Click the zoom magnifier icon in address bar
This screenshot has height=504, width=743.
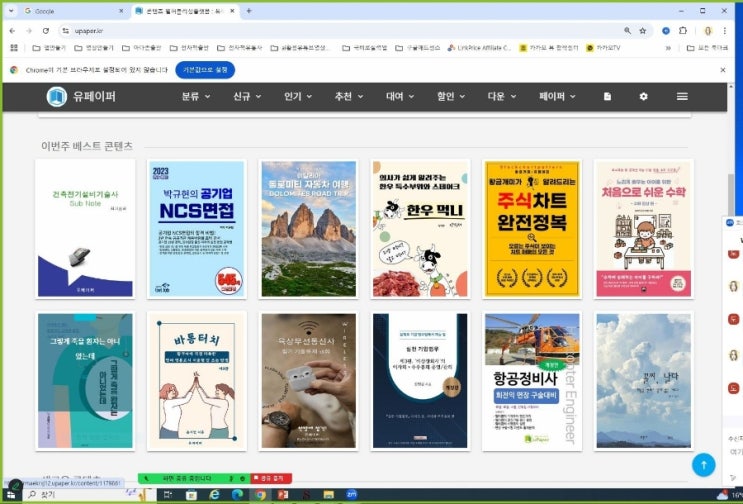(x=627, y=31)
